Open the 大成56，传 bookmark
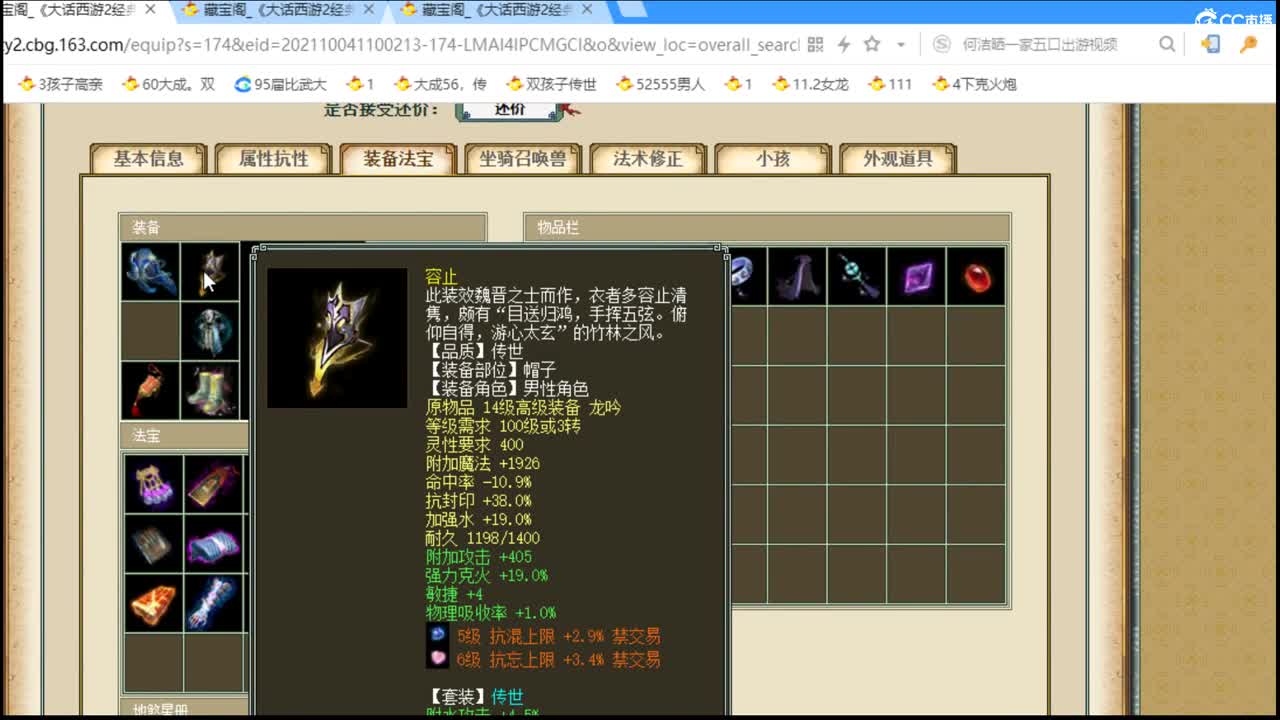This screenshot has width=1280, height=720. tap(440, 84)
